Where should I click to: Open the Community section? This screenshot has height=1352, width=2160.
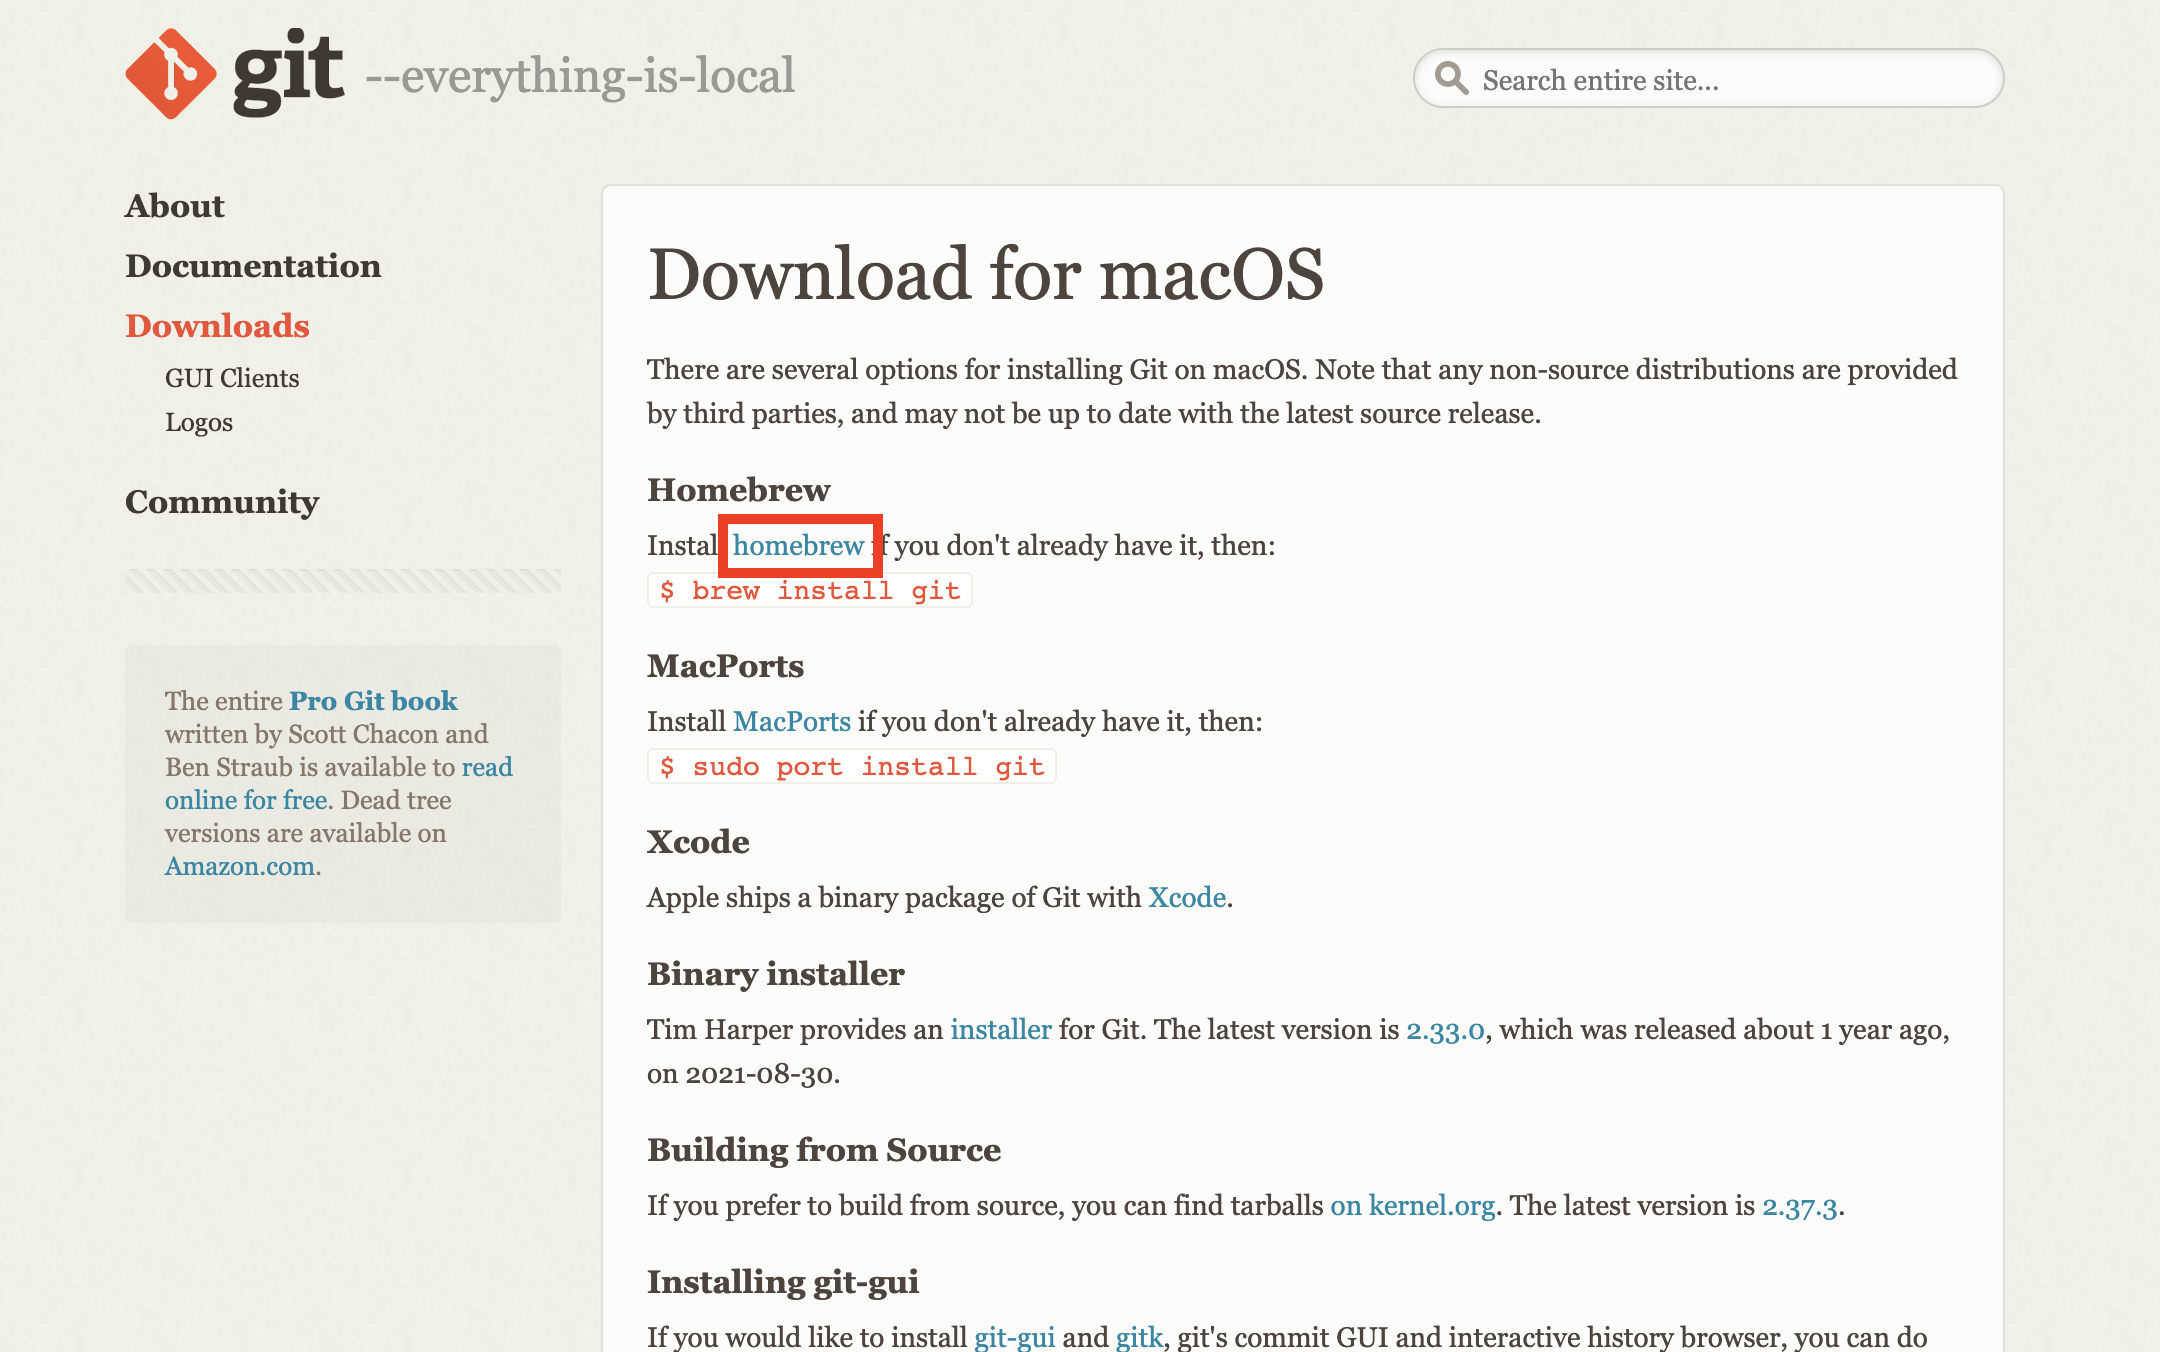222,502
